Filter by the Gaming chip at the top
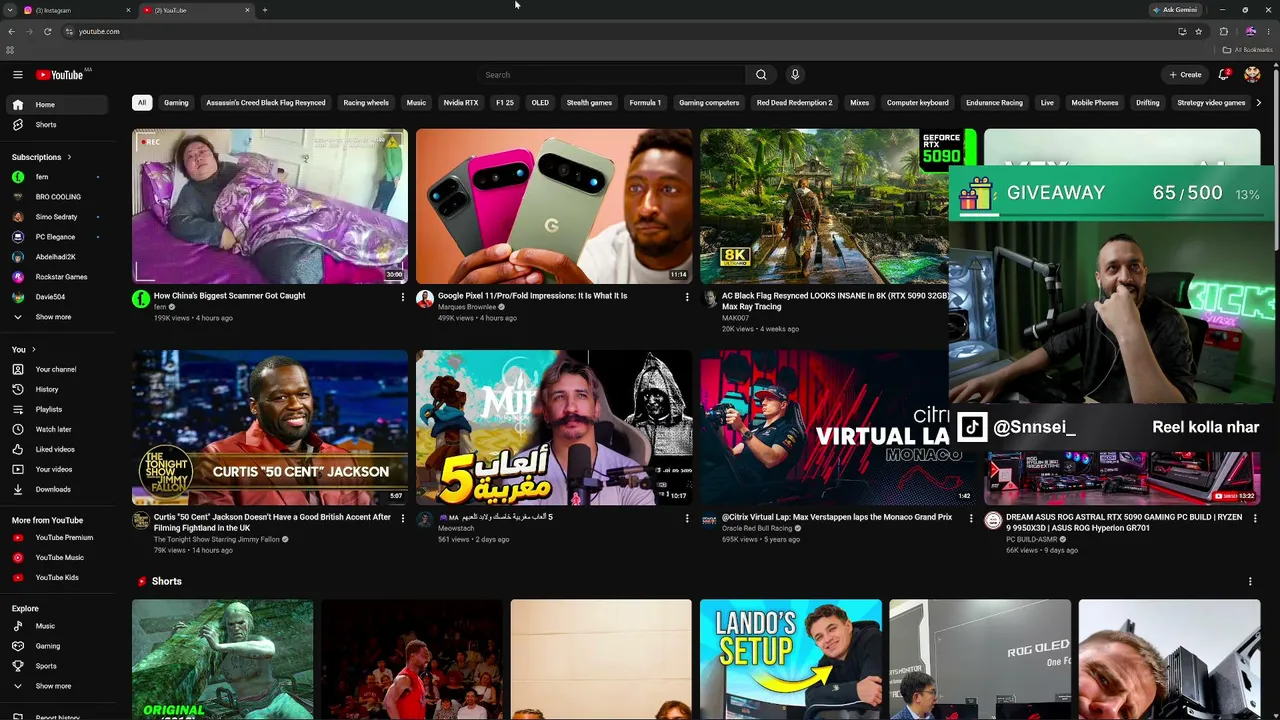Image resolution: width=1280 pixels, height=720 pixels. click(x=176, y=102)
